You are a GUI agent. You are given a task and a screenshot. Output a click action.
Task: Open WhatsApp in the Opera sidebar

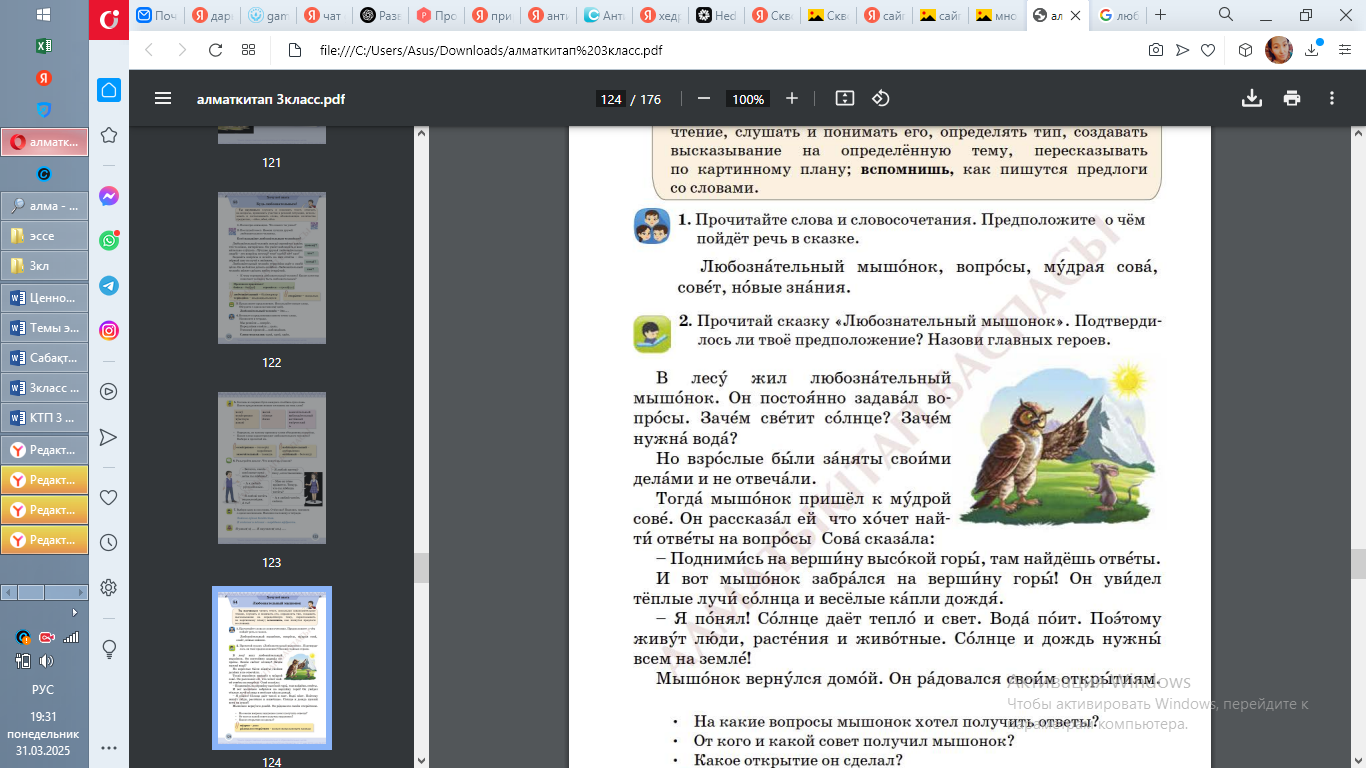pyautogui.click(x=109, y=240)
